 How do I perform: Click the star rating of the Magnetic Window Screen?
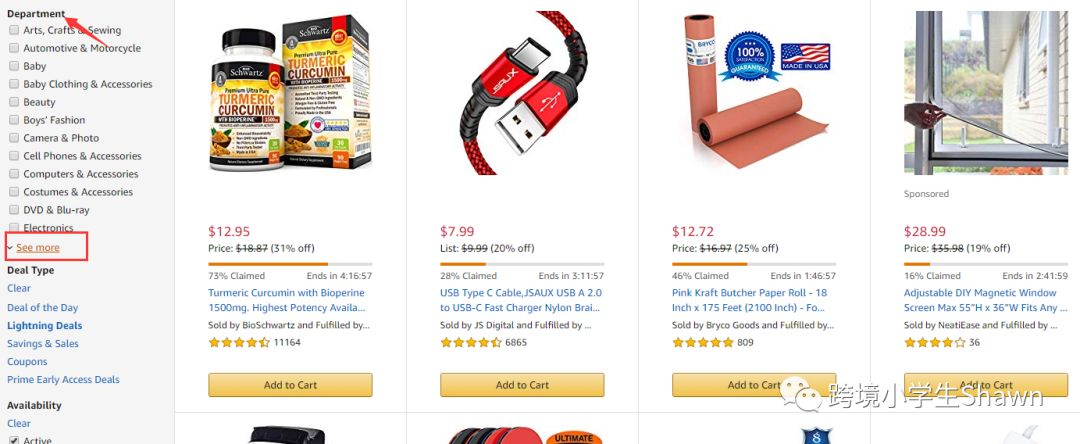click(x=935, y=342)
